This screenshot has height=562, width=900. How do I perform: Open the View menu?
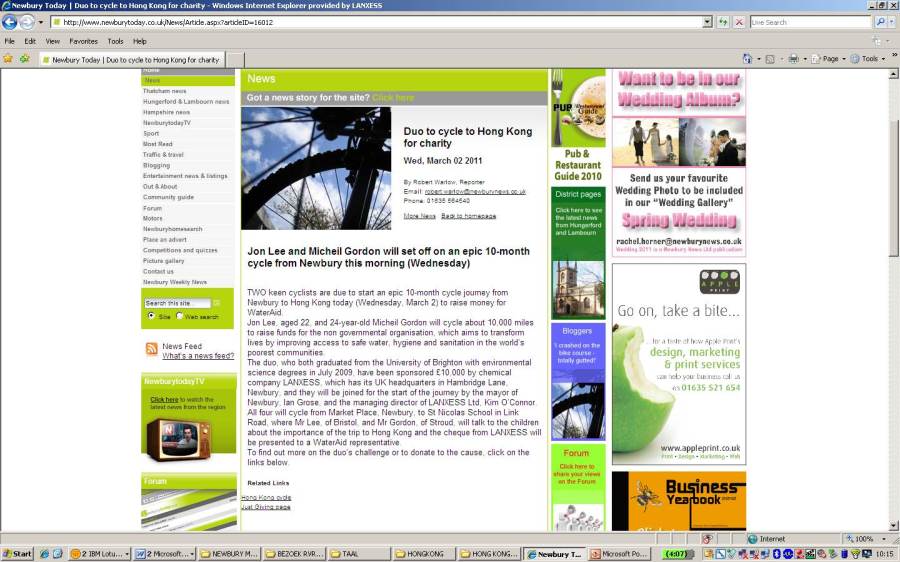53,41
